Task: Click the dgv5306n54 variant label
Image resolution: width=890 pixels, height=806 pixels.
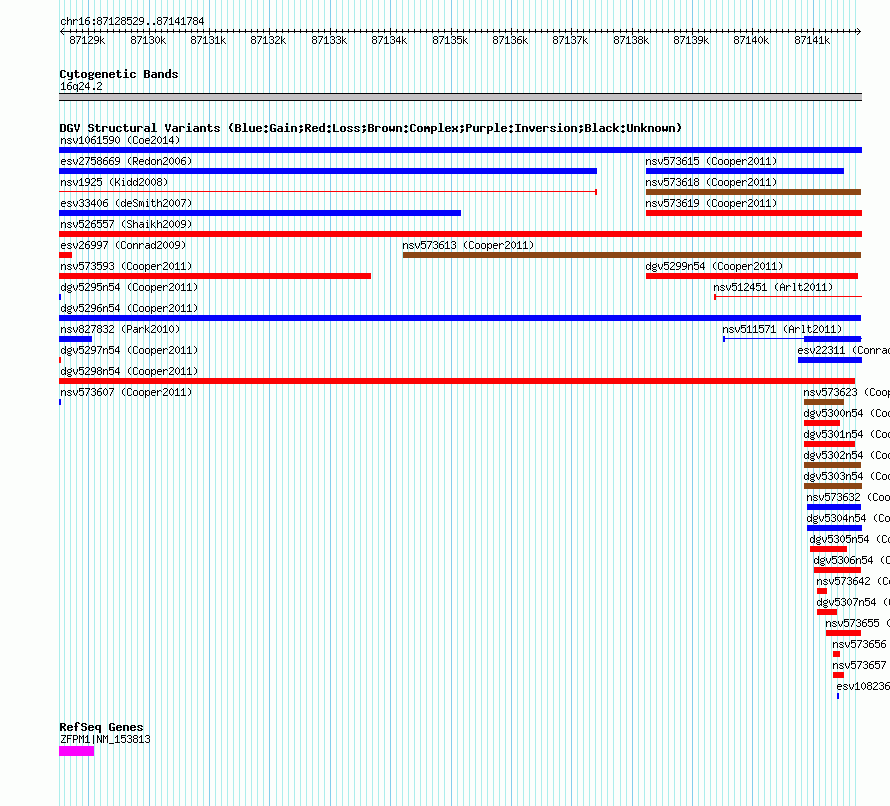Action: (x=851, y=560)
